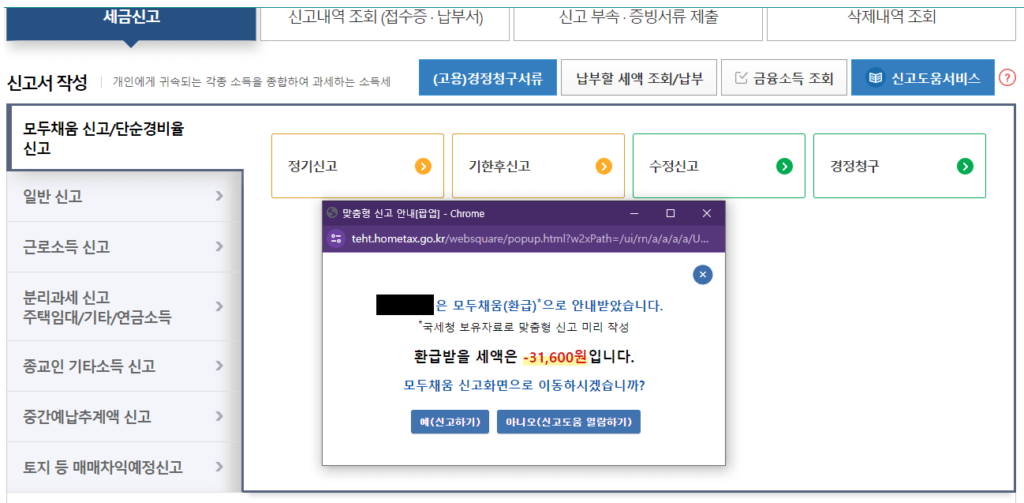Click the 금융소득 조회 button
This screenshot has width=1024, height=503.
point(784,78)
